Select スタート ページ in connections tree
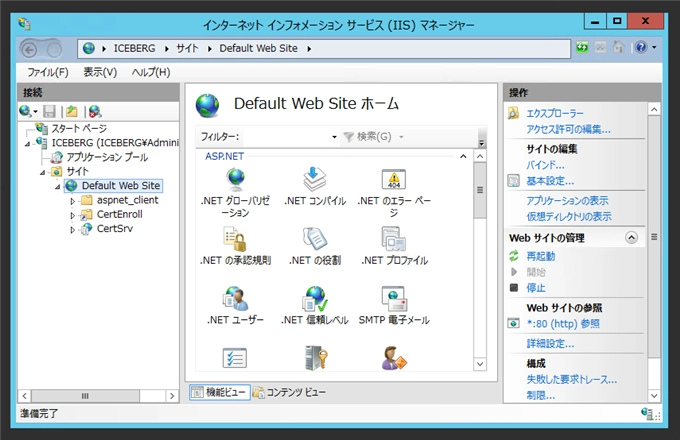Viewport: 680px width, 440px height. [79, 128]
